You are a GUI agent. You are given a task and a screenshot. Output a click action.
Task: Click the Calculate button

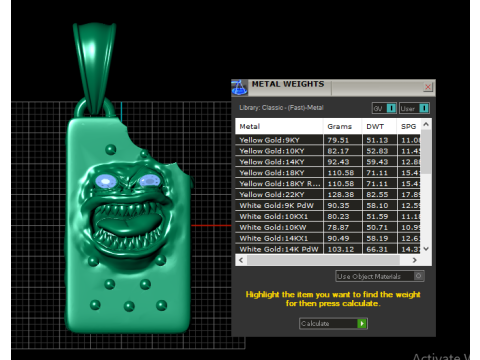coord(333,323)
